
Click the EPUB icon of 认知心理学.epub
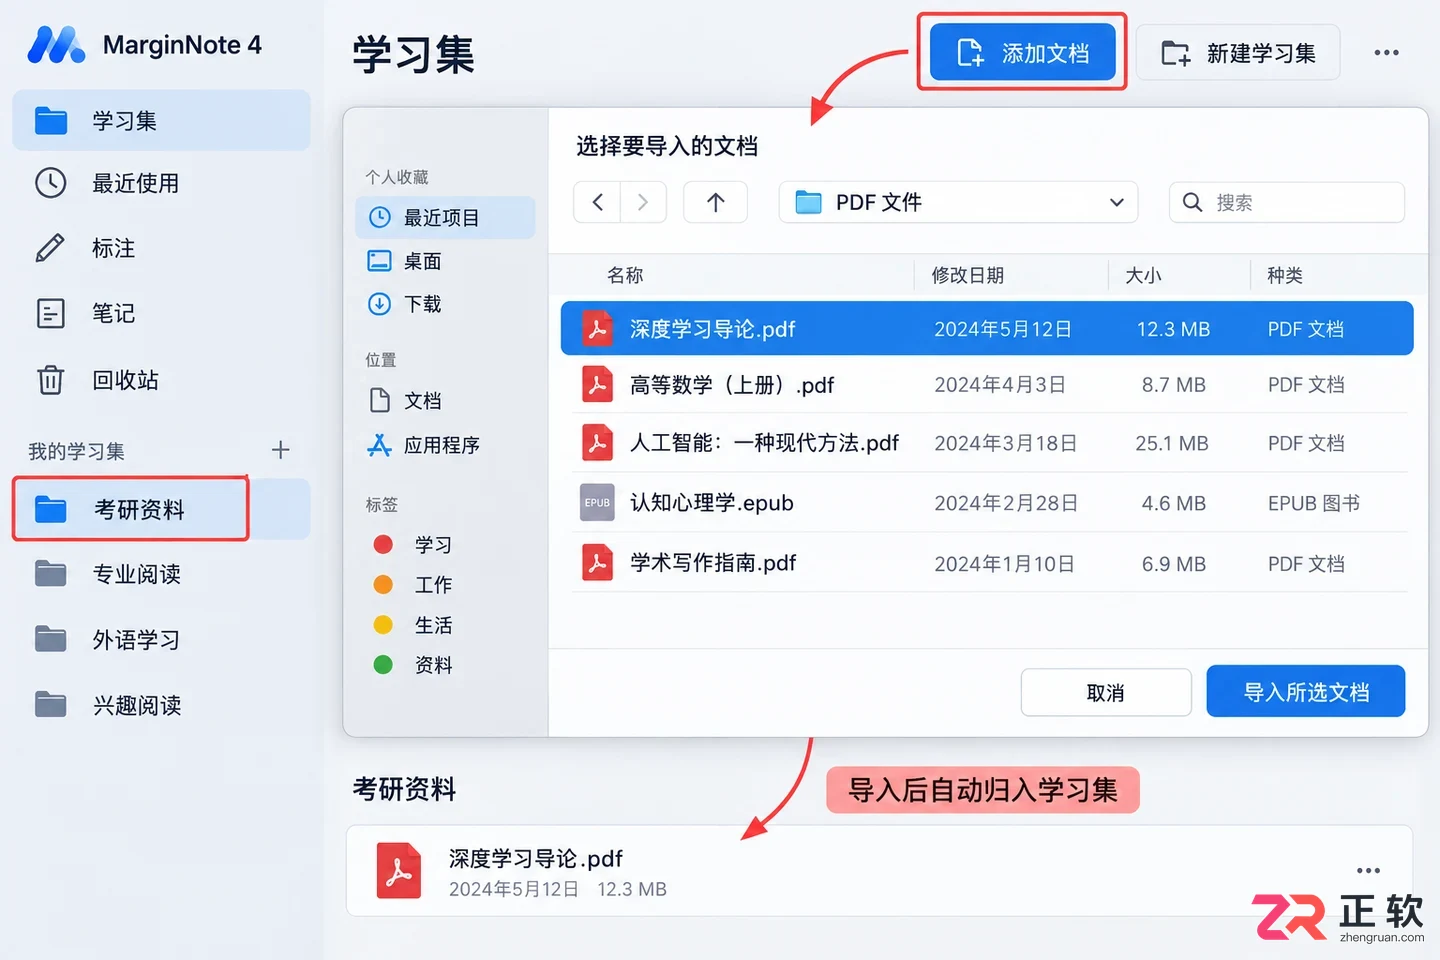coord(598,503)
